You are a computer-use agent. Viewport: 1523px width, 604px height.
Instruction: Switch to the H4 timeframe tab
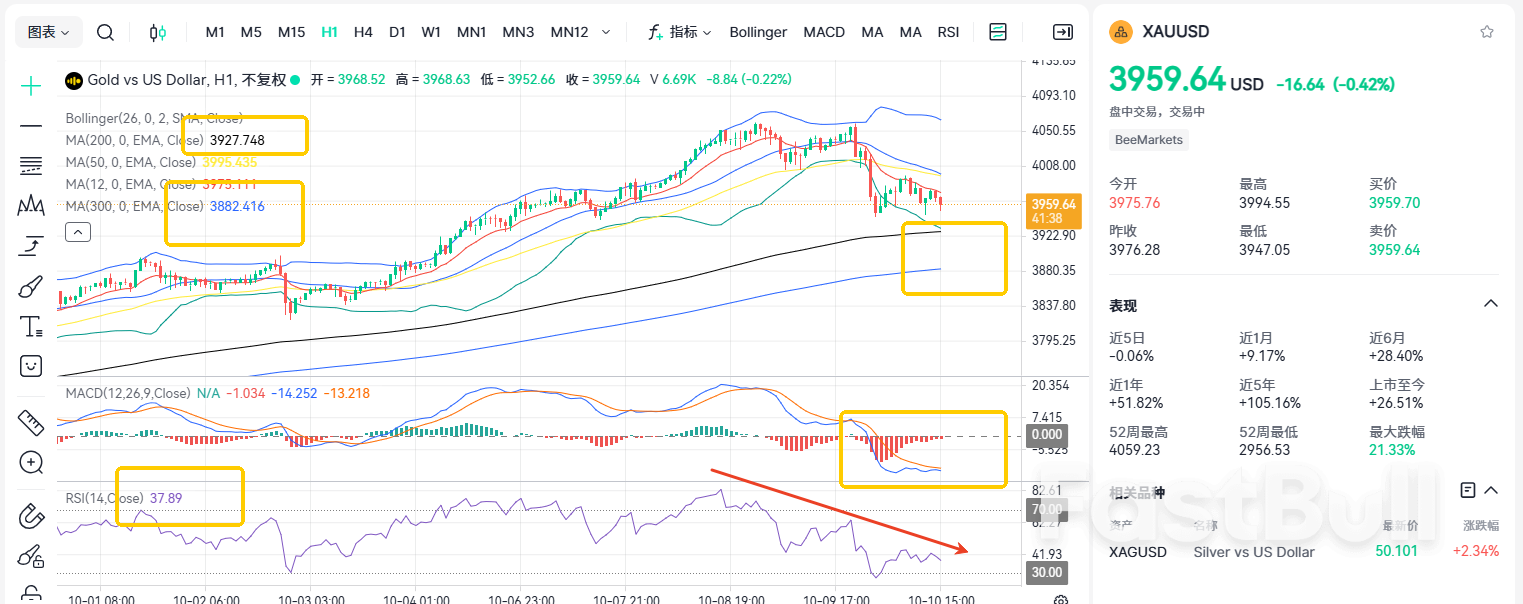pos(363,31)
